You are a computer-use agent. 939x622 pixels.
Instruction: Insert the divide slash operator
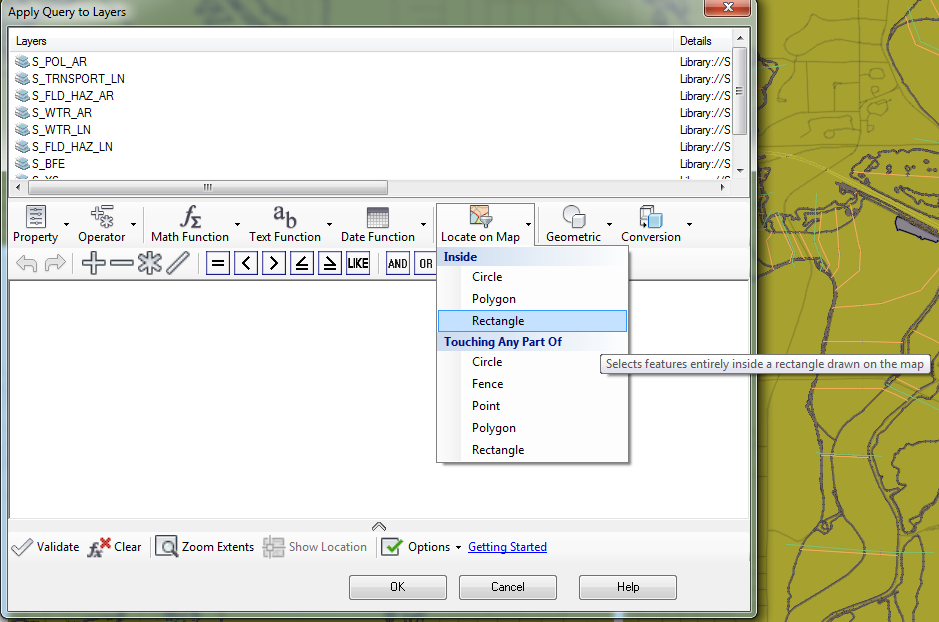(x=178, y=263)
